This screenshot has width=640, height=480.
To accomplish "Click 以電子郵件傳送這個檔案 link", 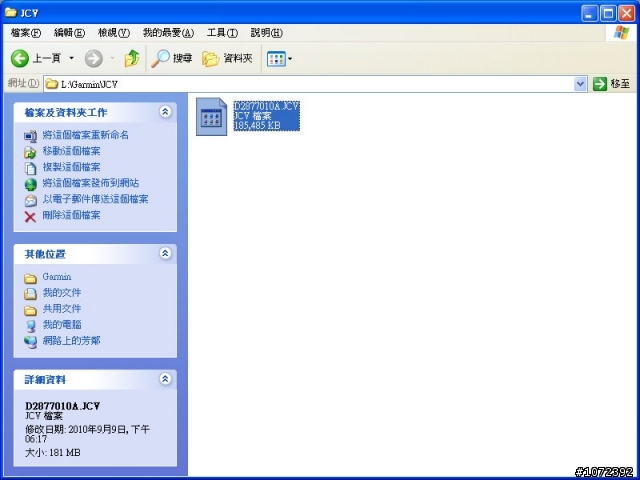I will tap(95, 199).
